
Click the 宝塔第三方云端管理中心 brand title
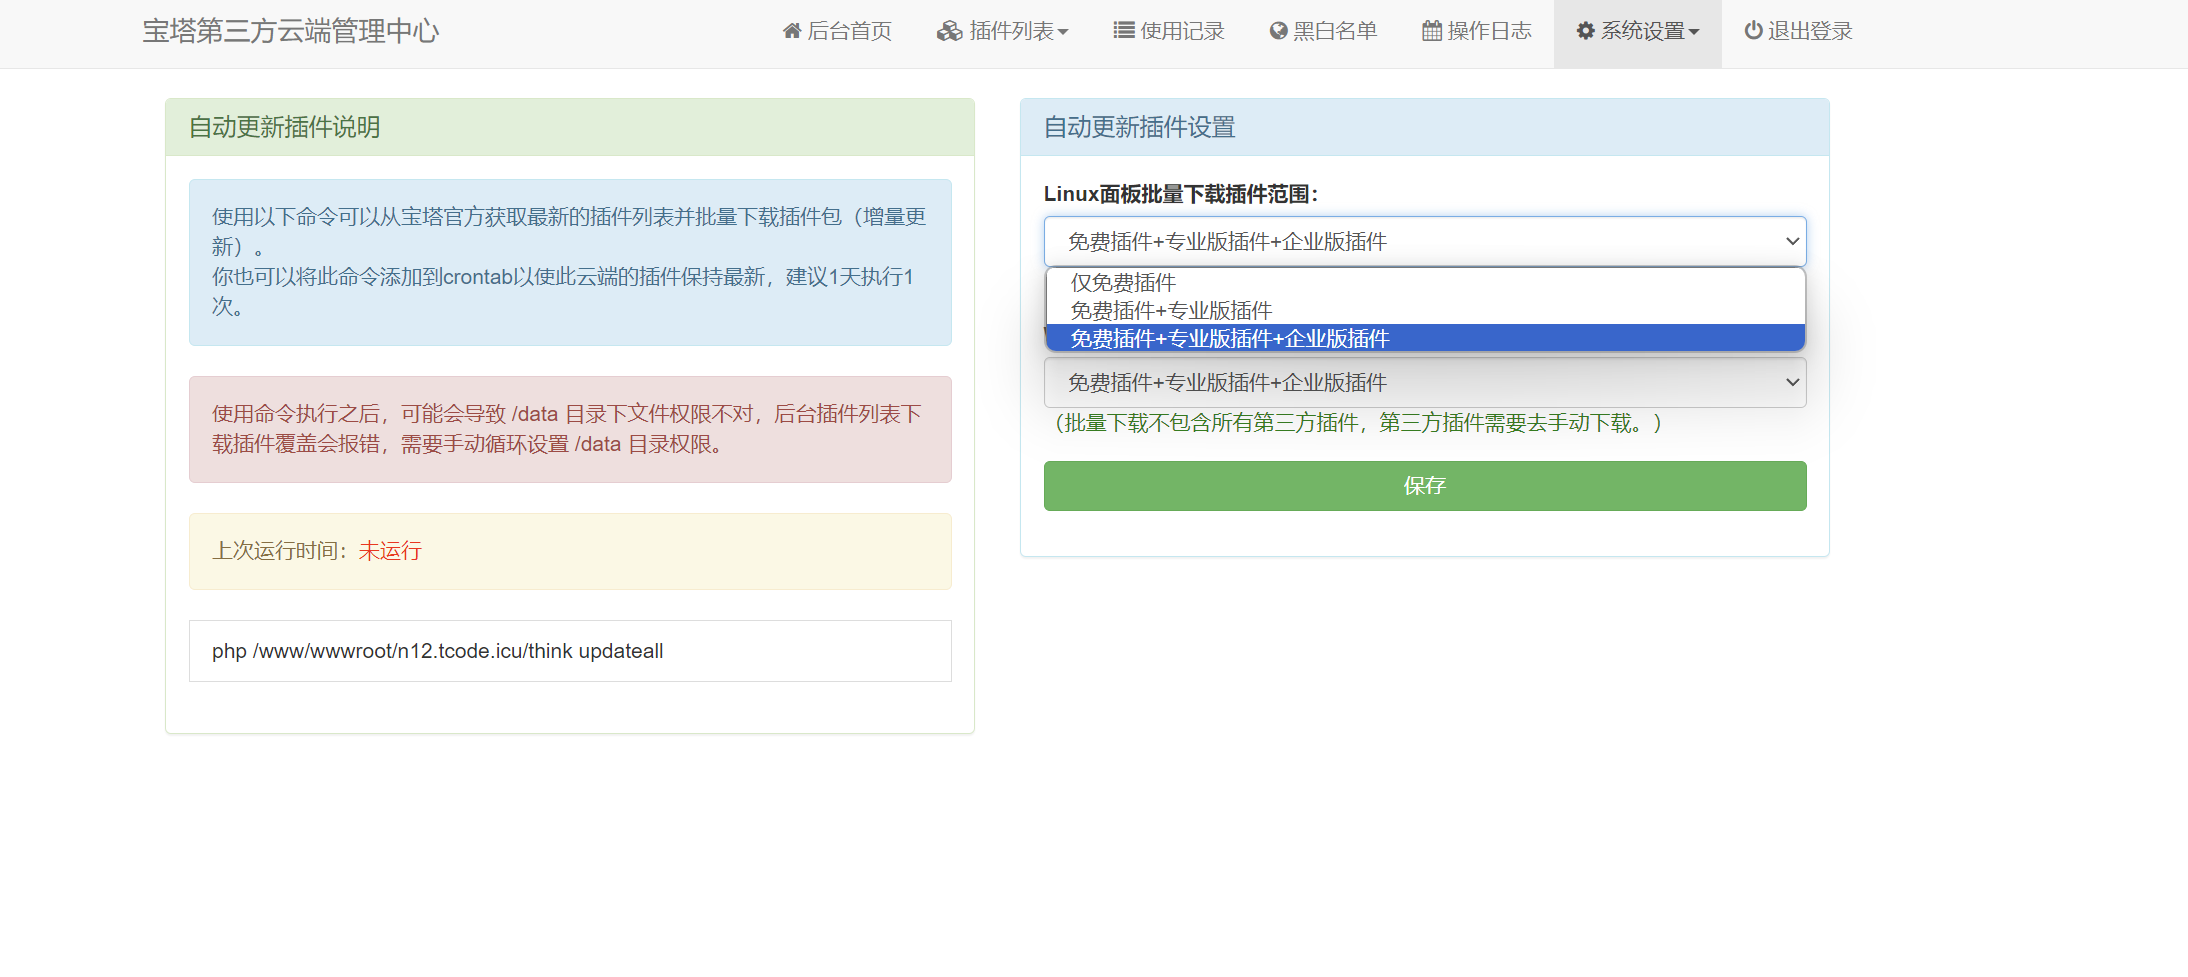click(x=291, y=31)
